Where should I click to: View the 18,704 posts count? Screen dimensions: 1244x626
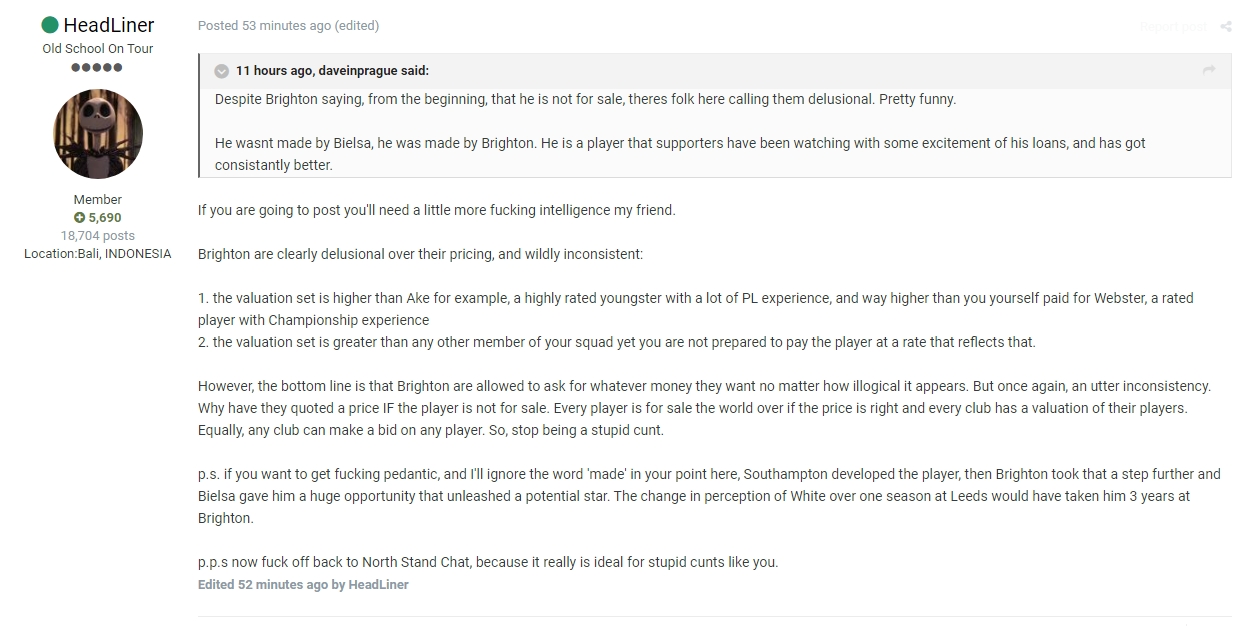98,236
